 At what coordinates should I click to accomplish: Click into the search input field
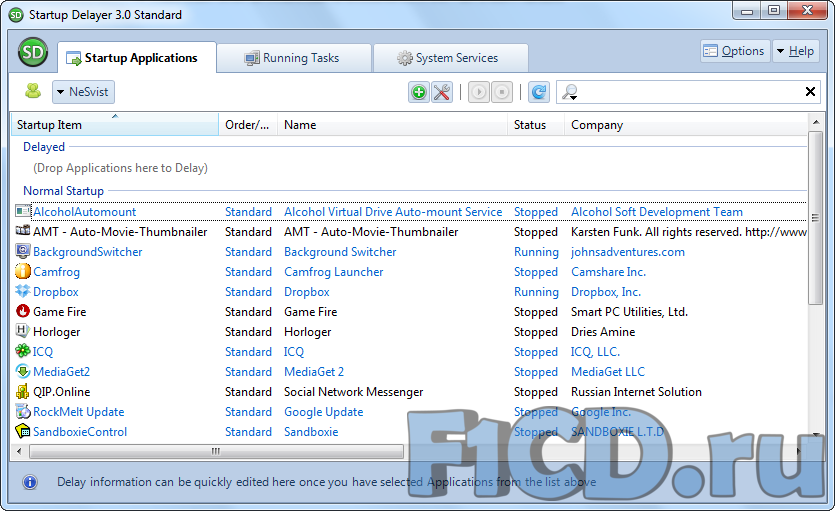click(690, 92)
